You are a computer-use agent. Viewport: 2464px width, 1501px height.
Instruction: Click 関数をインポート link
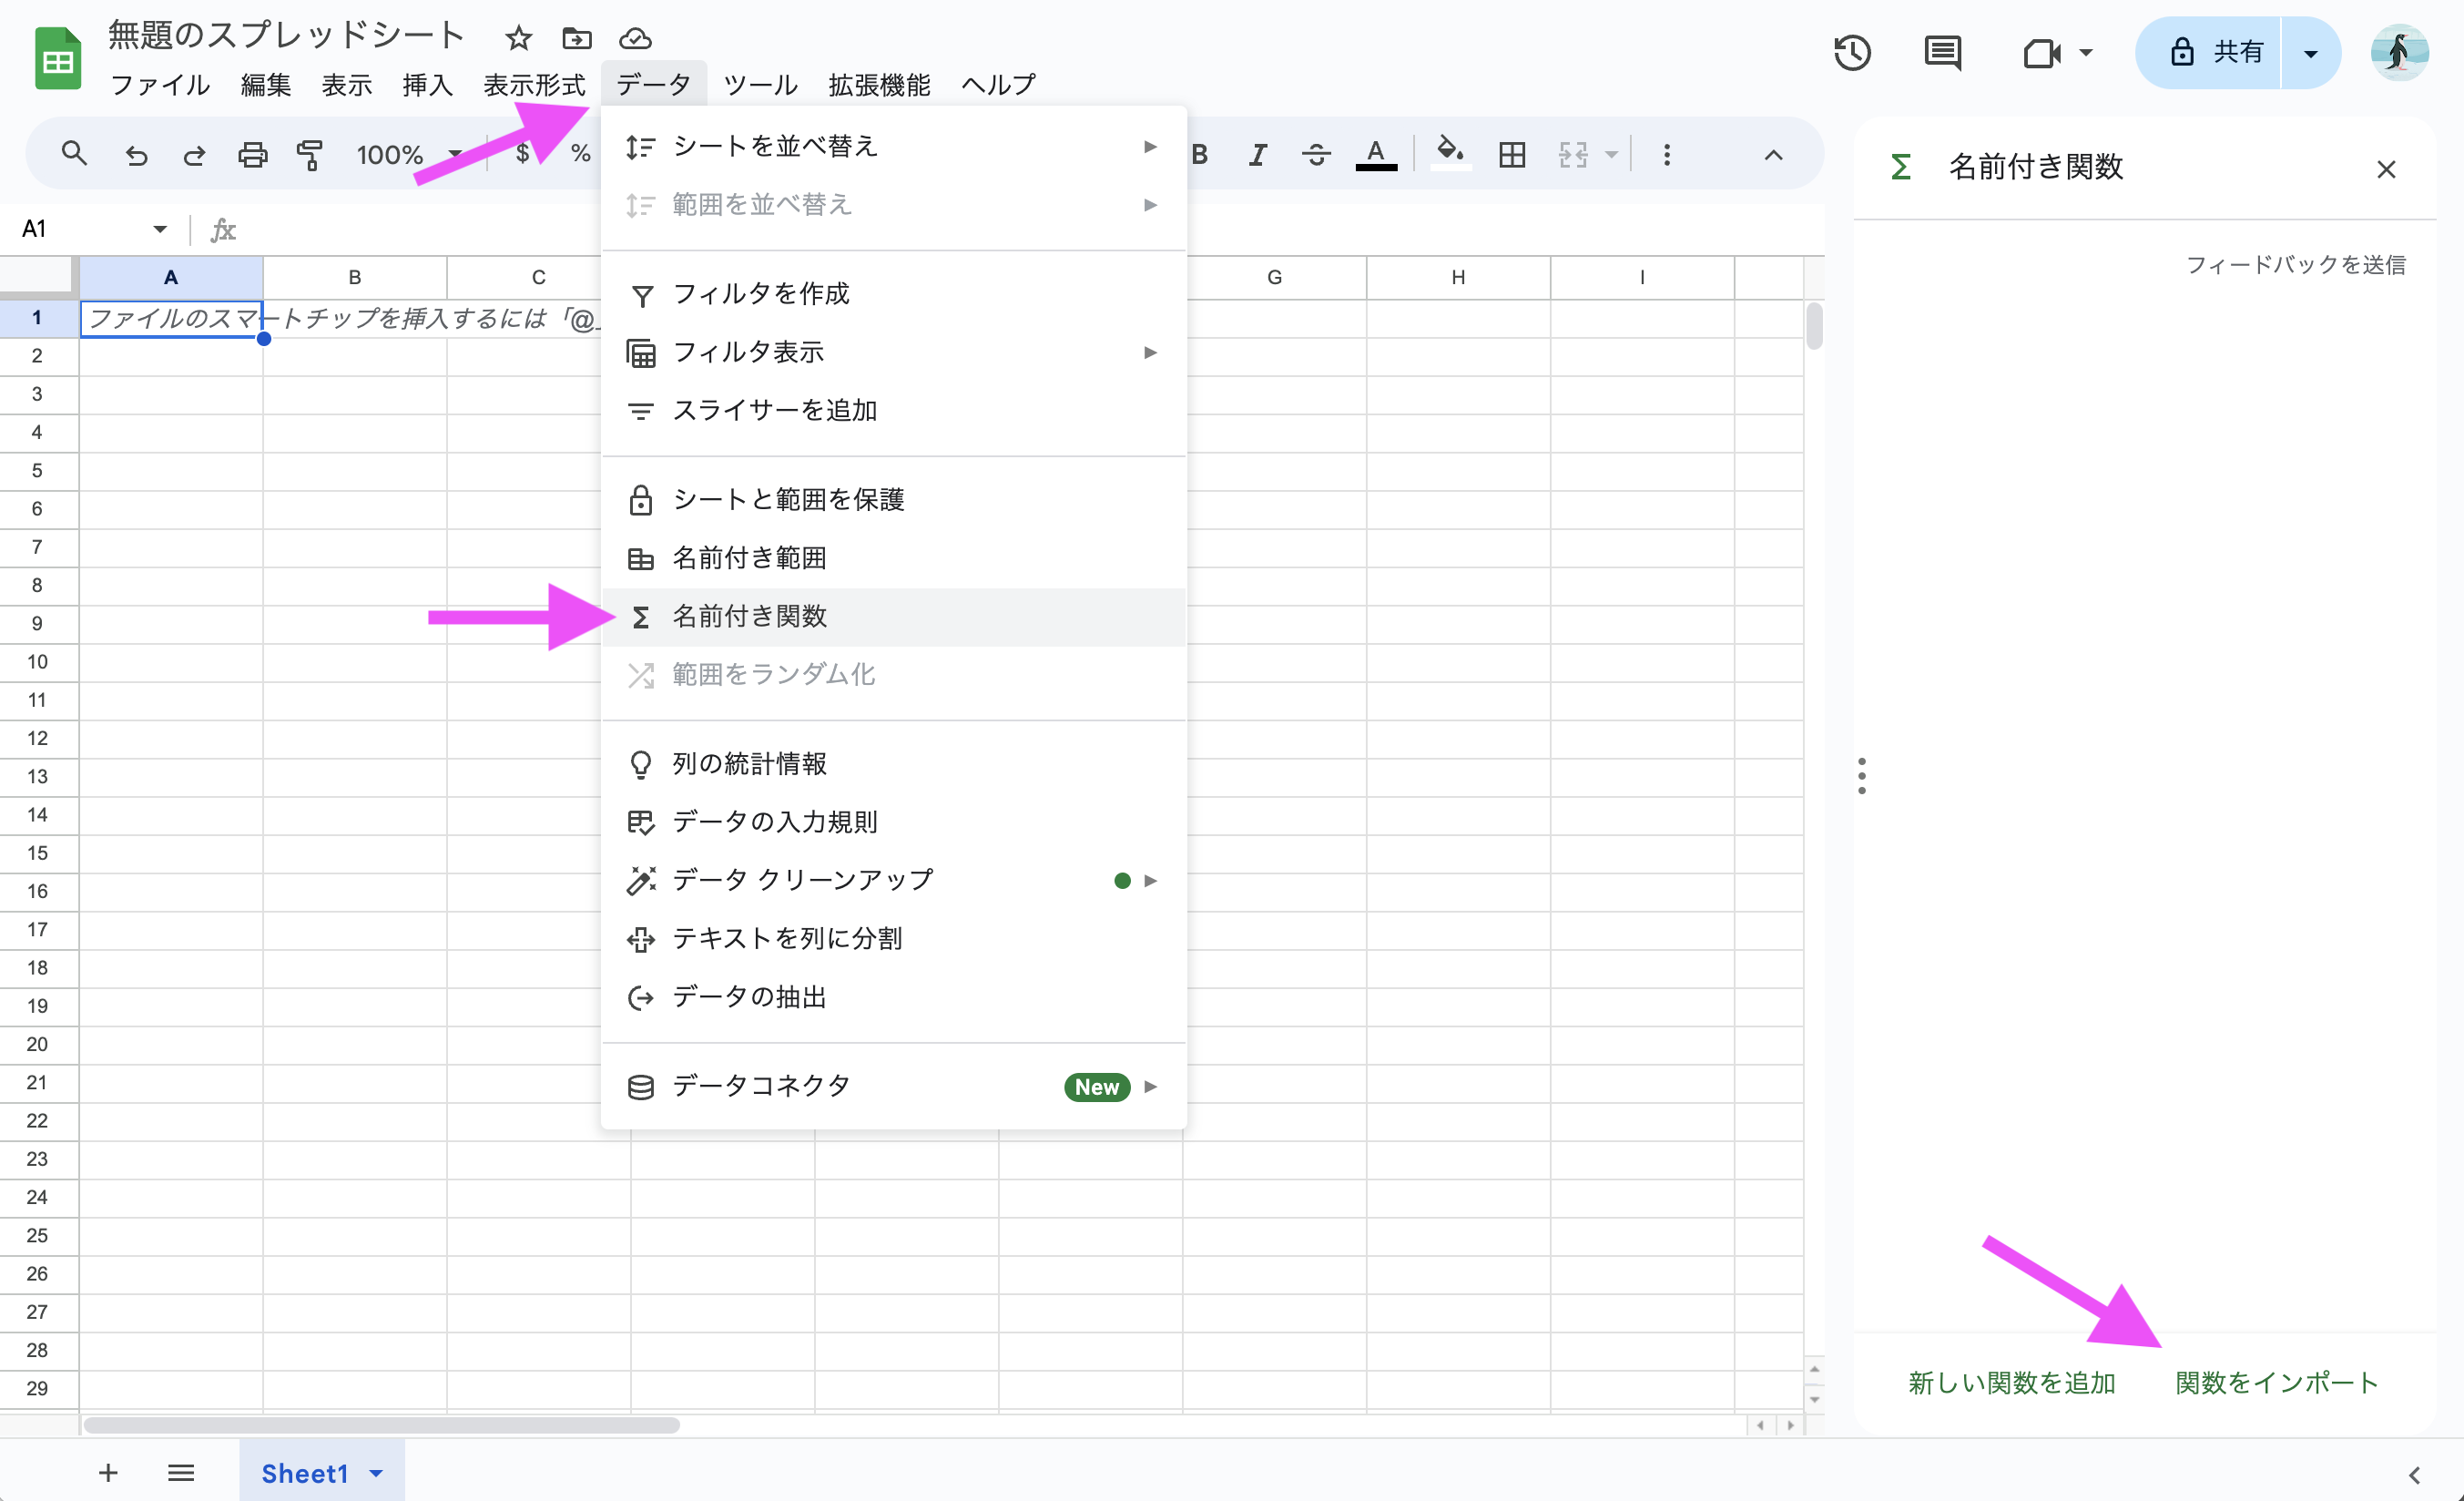click(2276, 1383)
